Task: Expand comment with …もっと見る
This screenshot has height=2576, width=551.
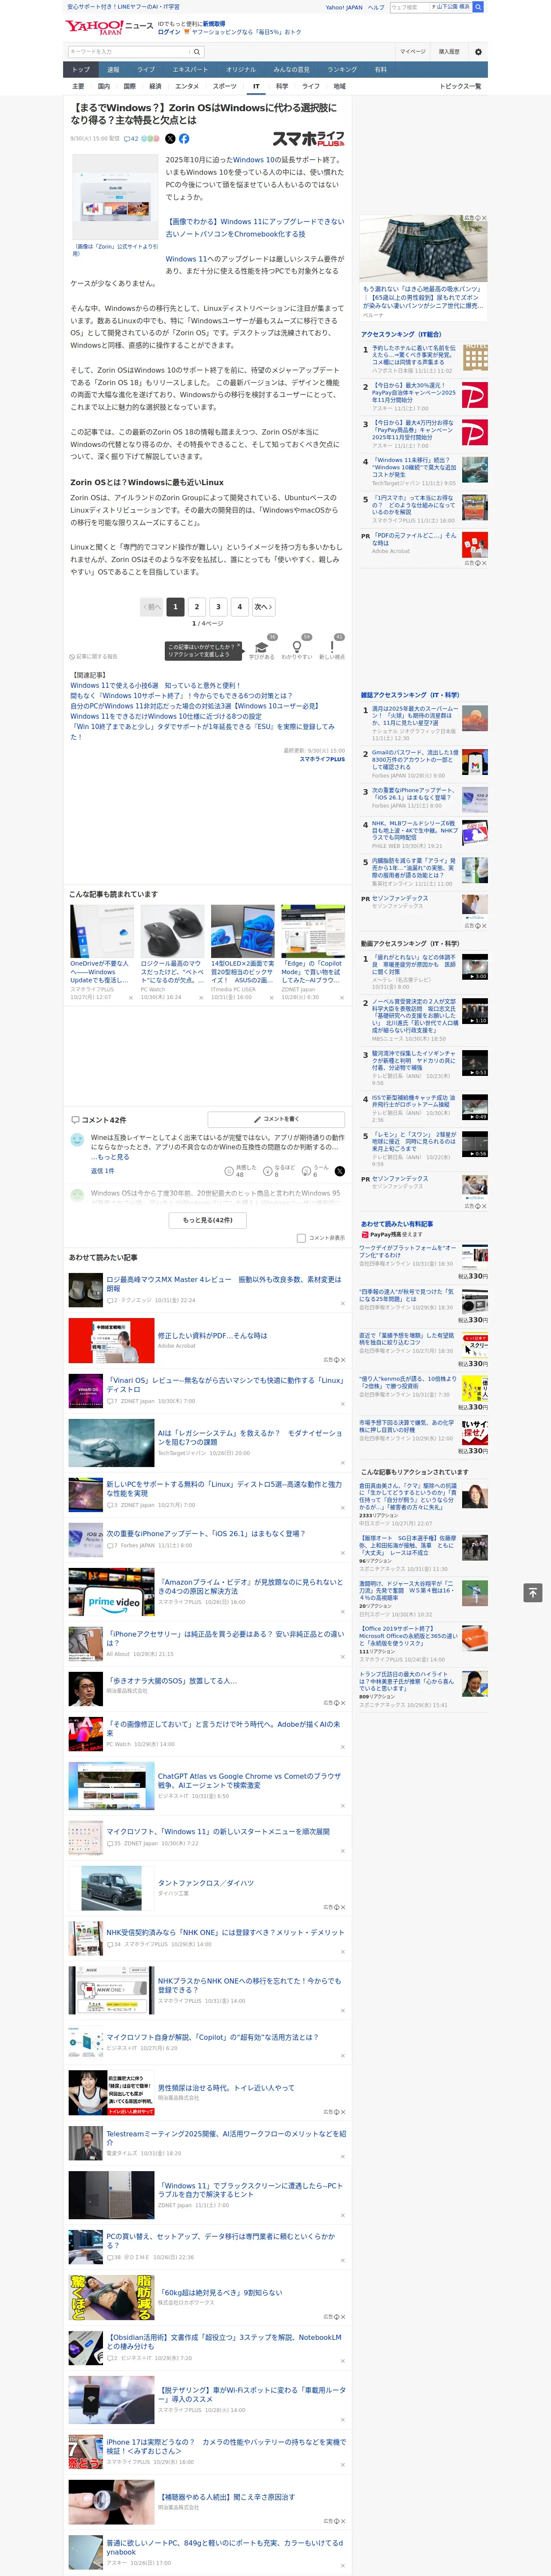Action: point(110,1157)
